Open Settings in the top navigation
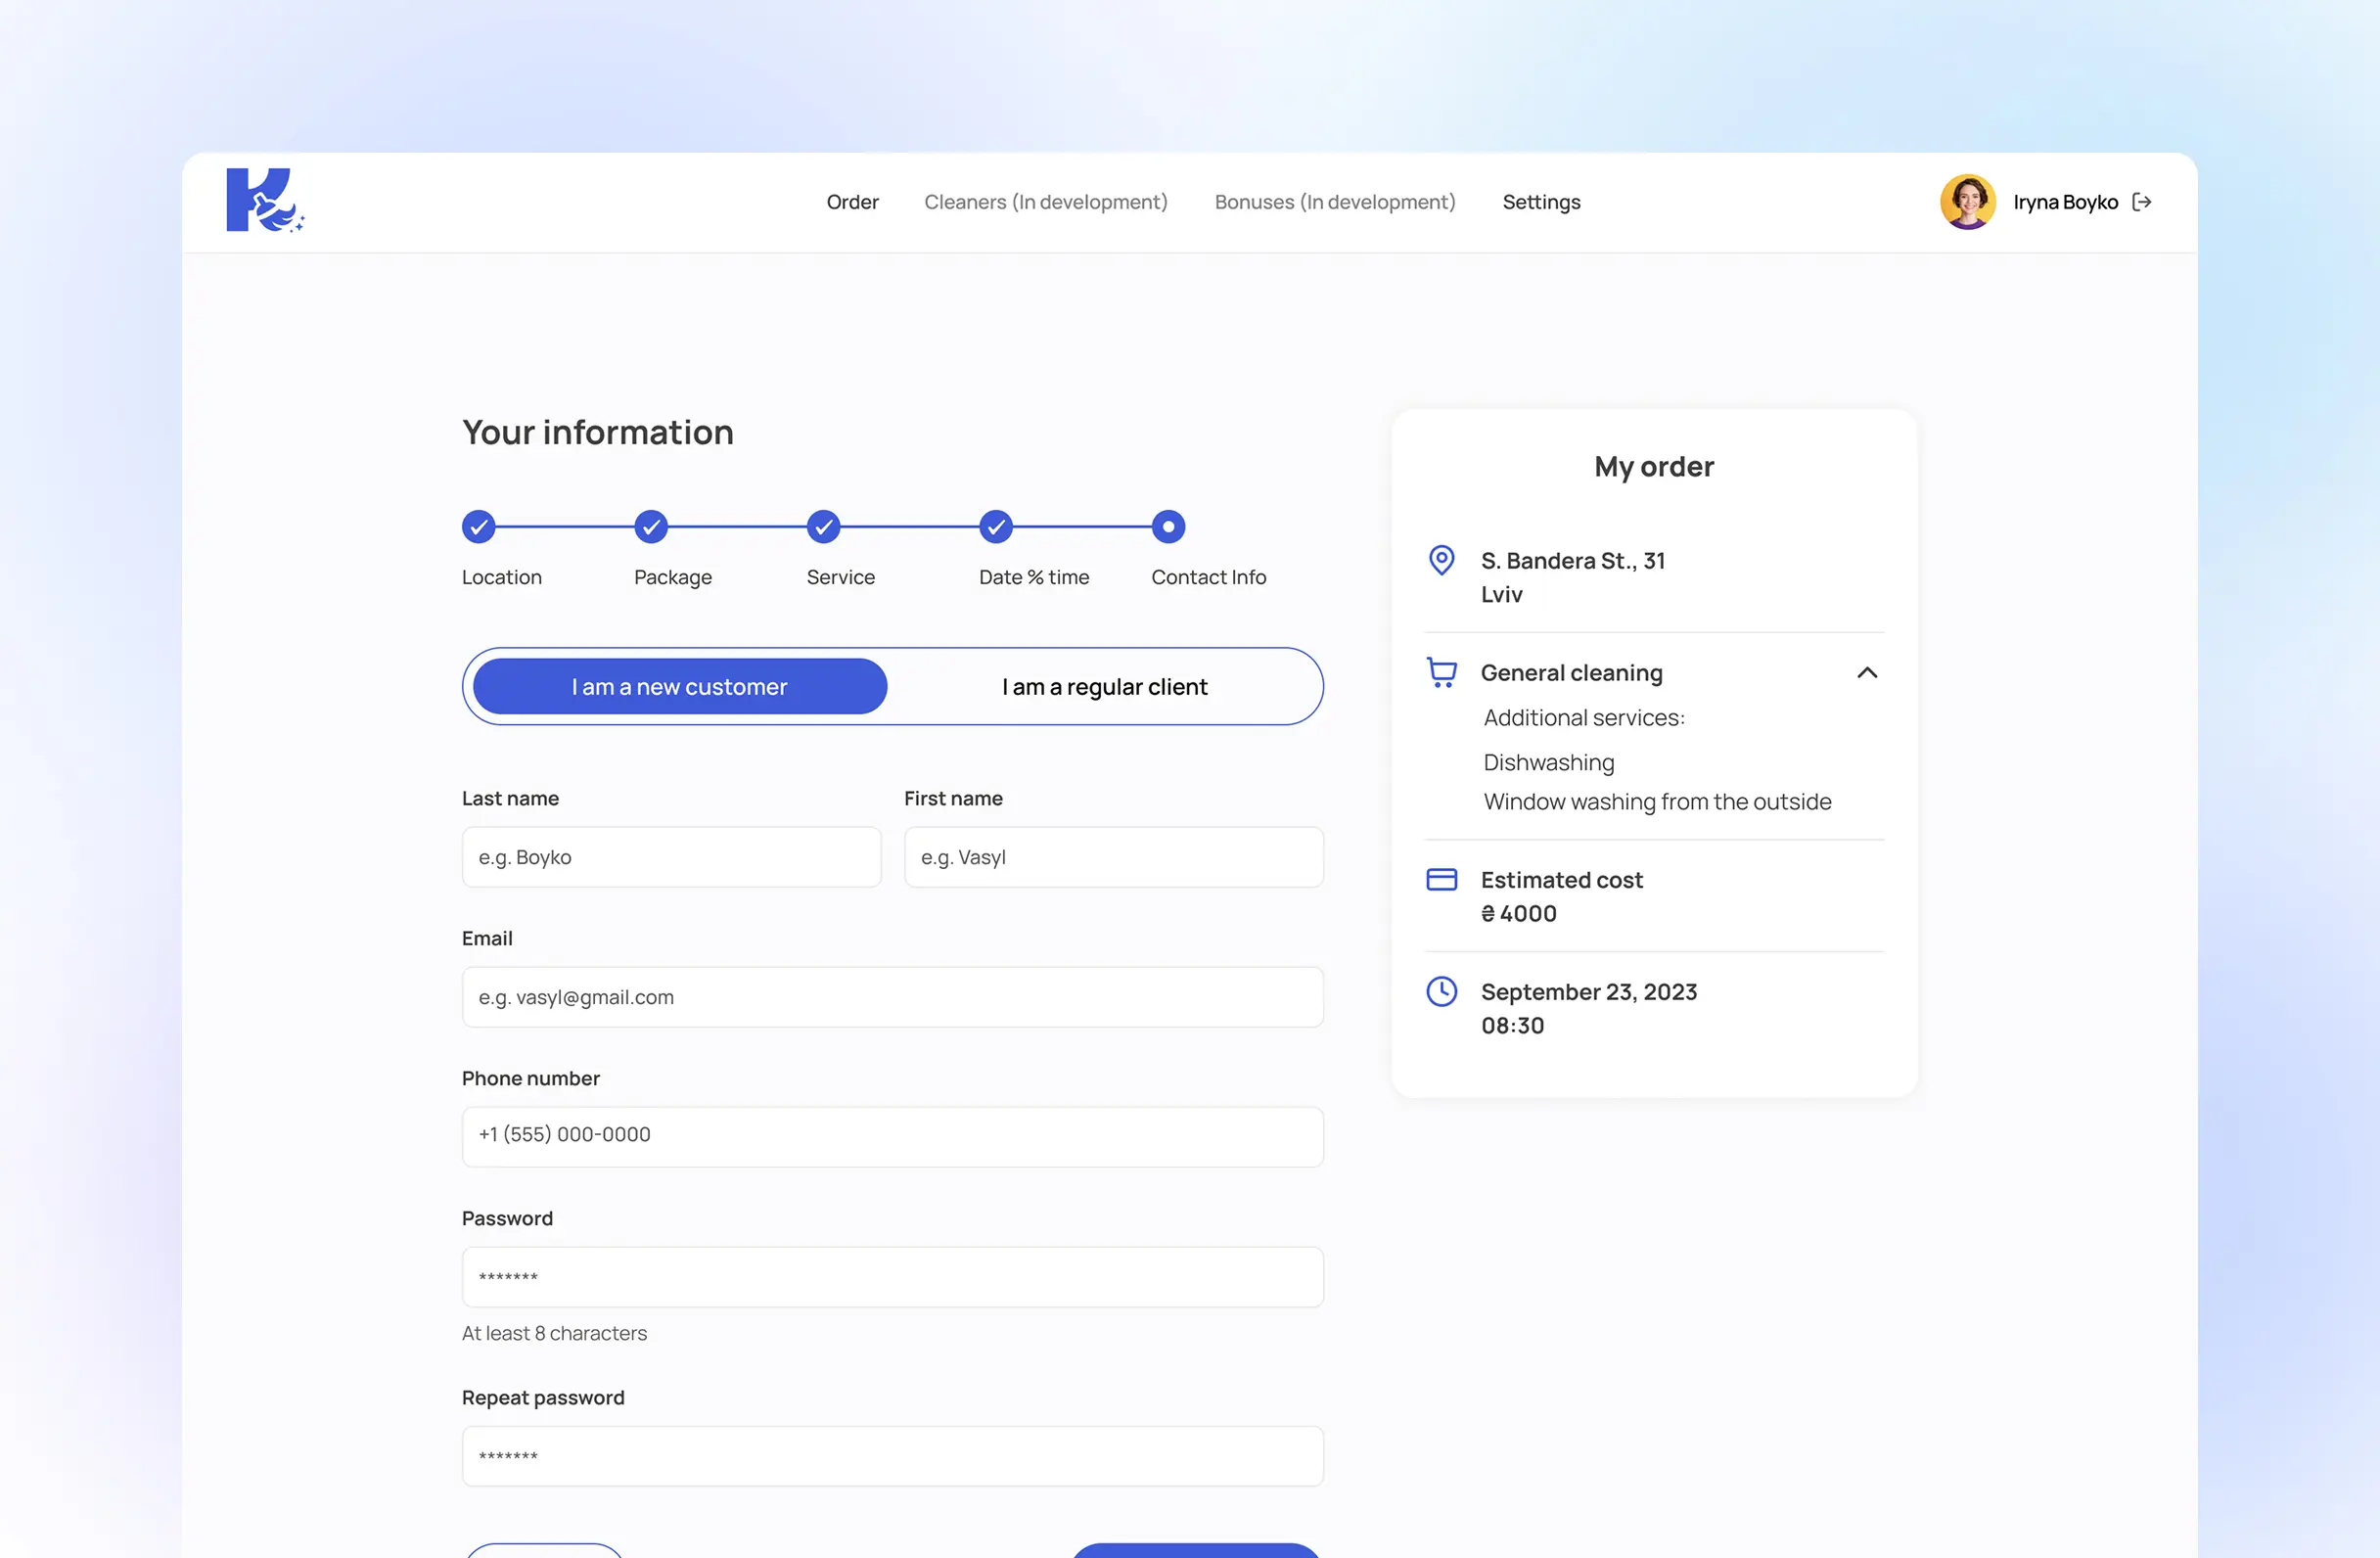This screenshot has width=2380, height=1558. pyautogui.click(x=1540, y=202)
